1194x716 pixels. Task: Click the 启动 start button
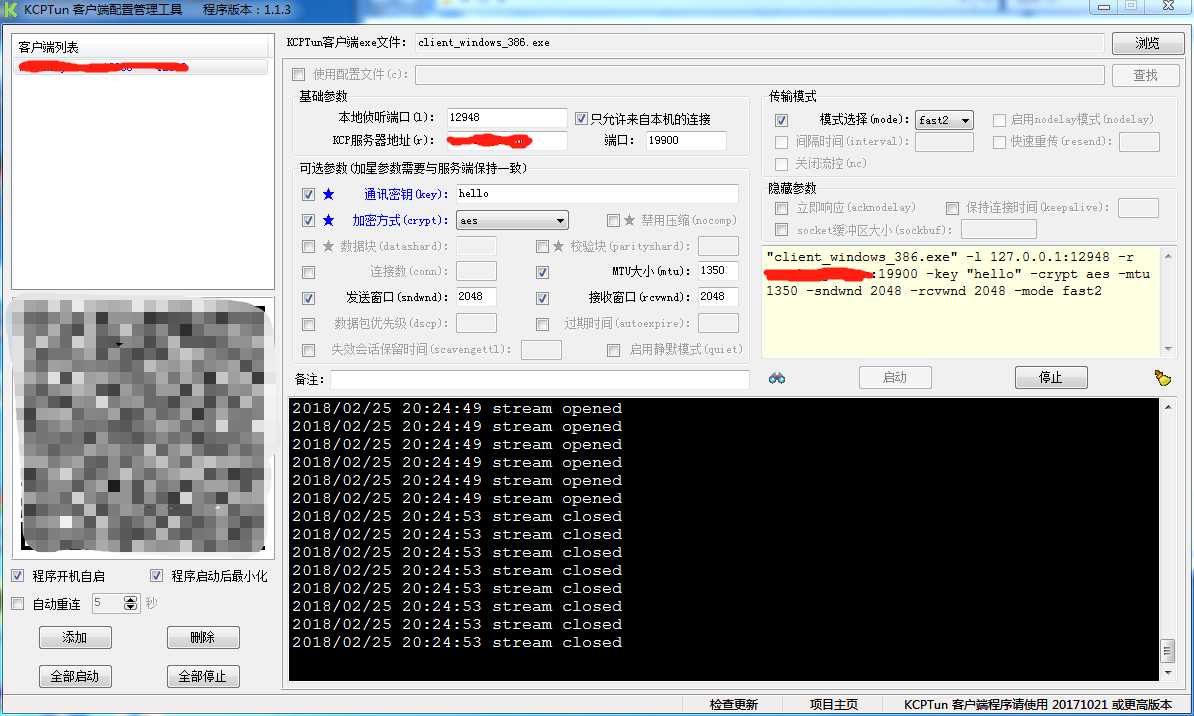pos(895,377)
